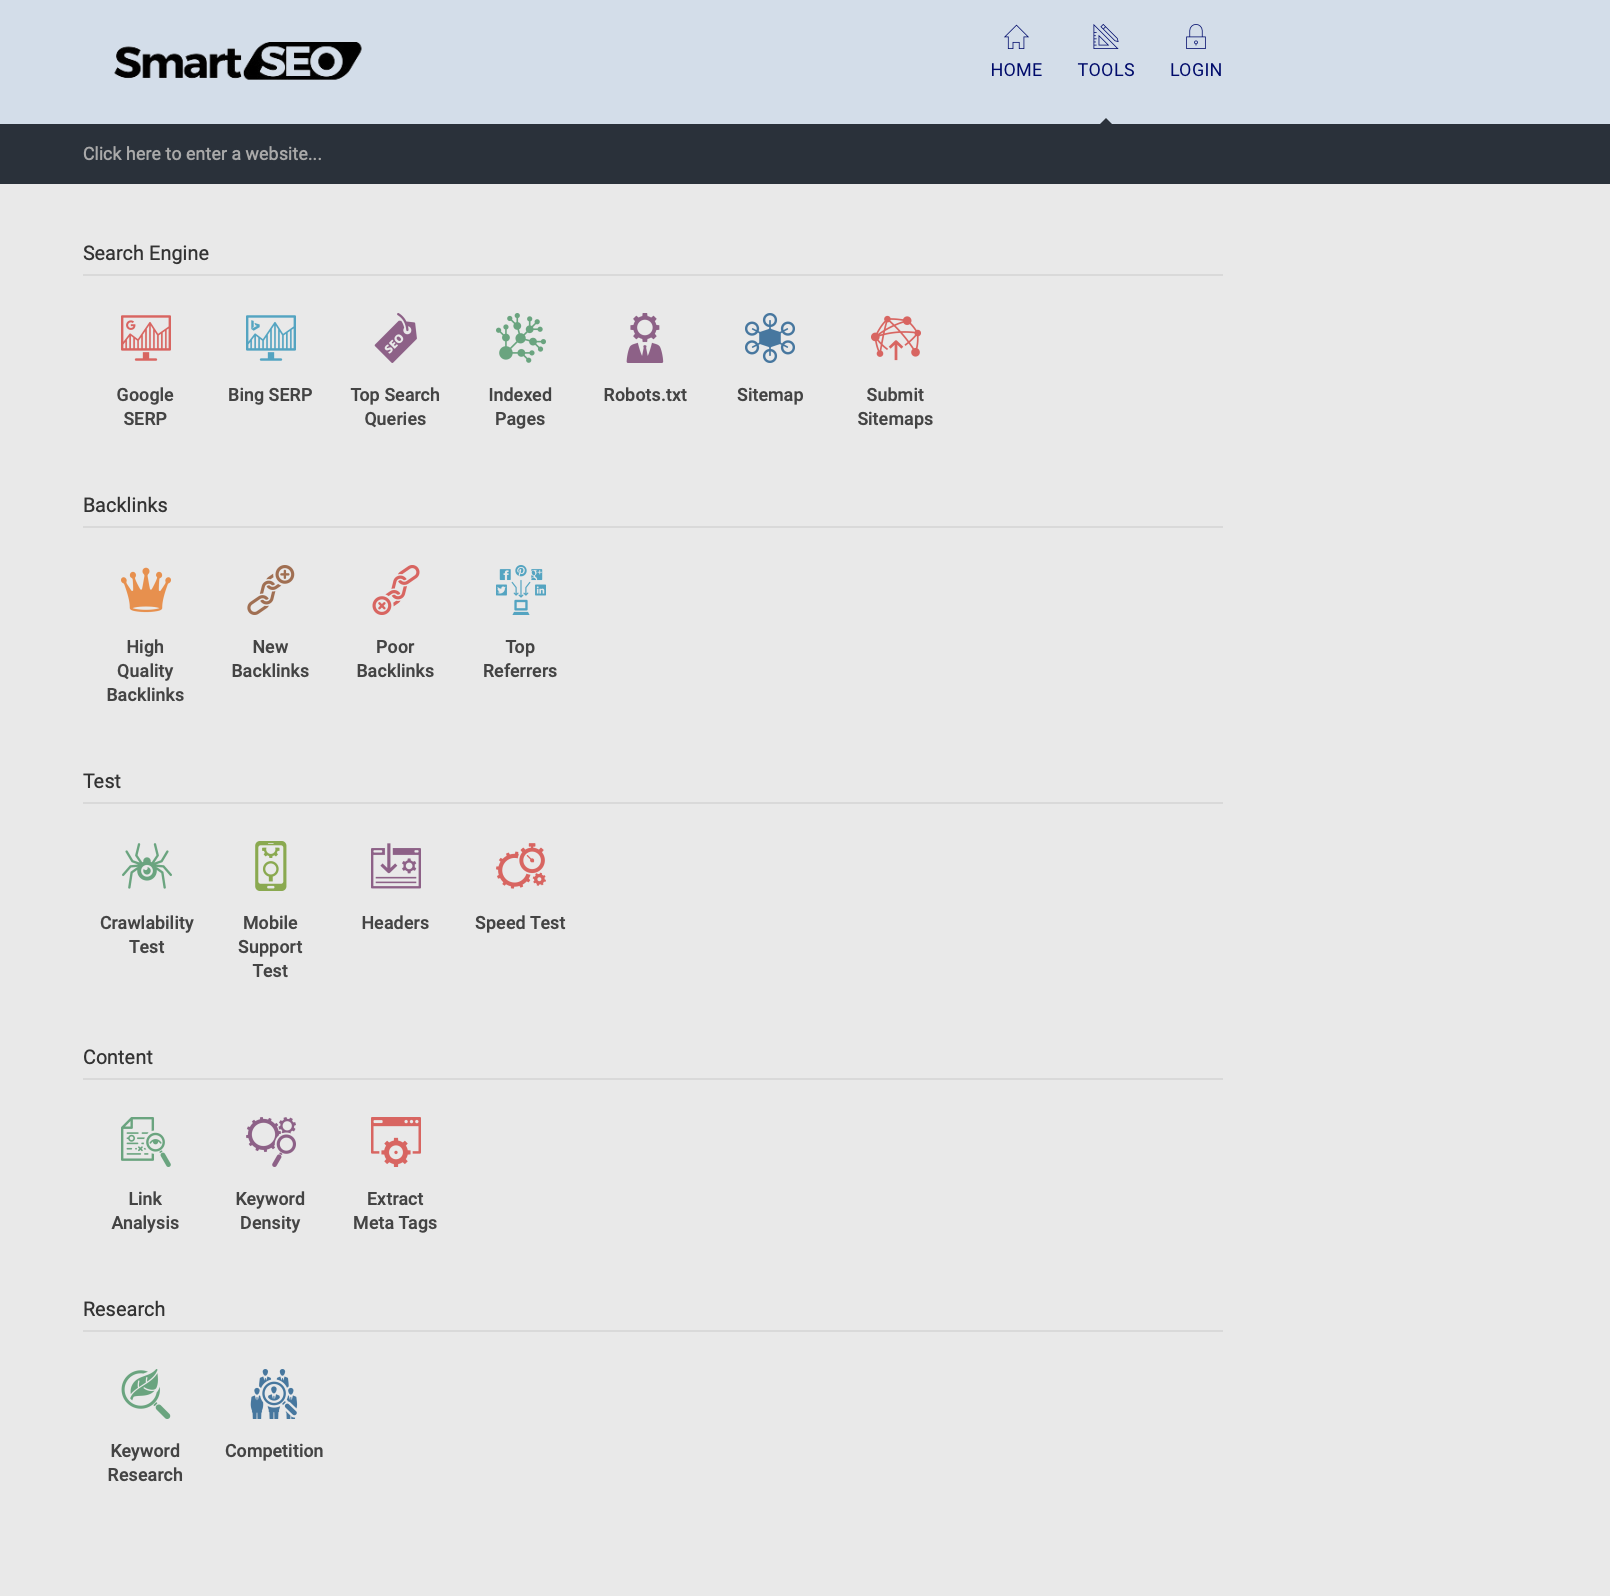Open the Robots.txt tool icon
The width and height of the screenshot is (1610, 1596).
coord(645,338)
